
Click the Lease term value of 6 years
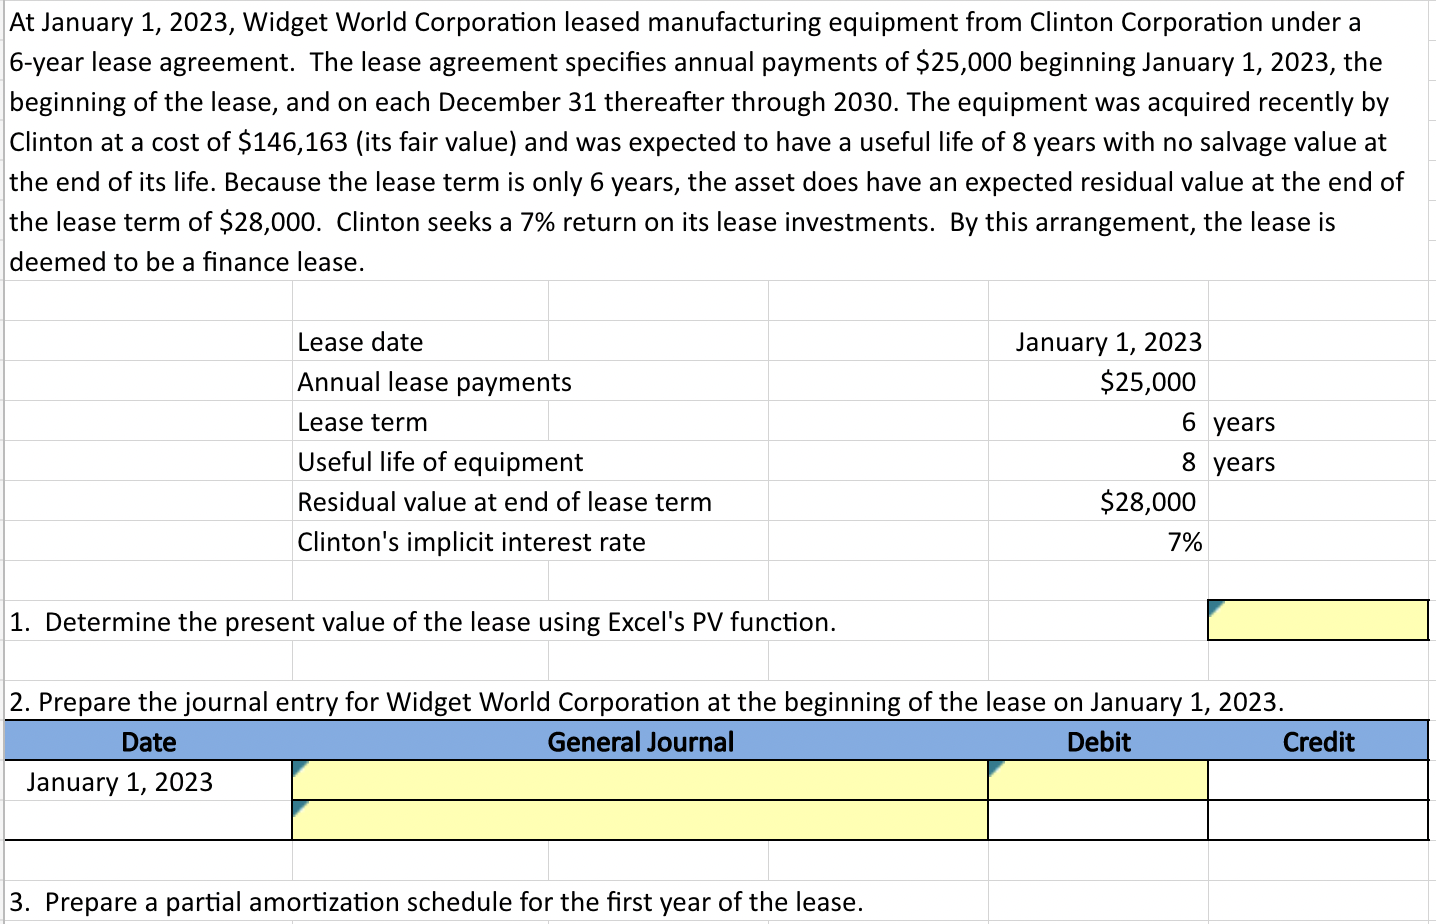pyautogui.click(x=1190, y=421)
